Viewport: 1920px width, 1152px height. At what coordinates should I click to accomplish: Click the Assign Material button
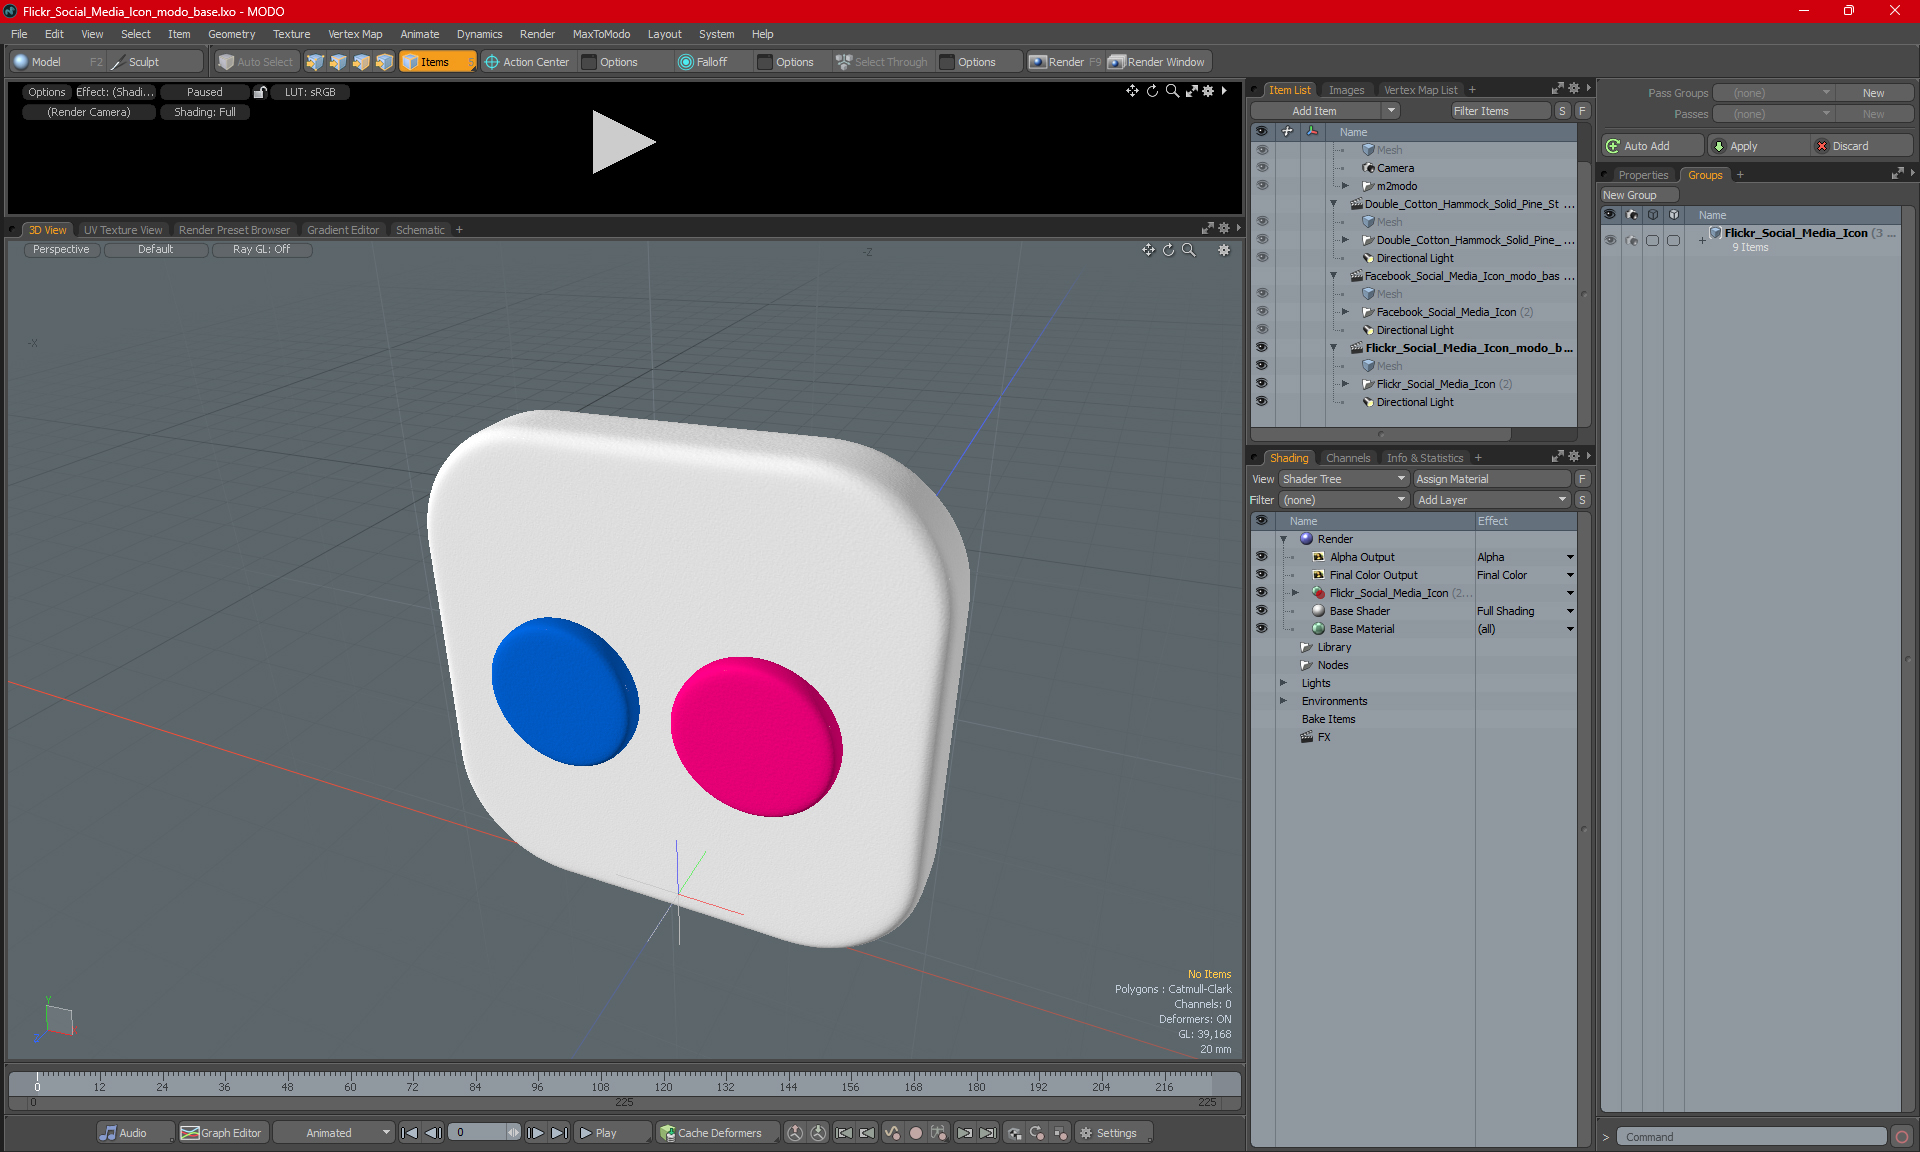pyautogui.click(x=1493, y=479)
